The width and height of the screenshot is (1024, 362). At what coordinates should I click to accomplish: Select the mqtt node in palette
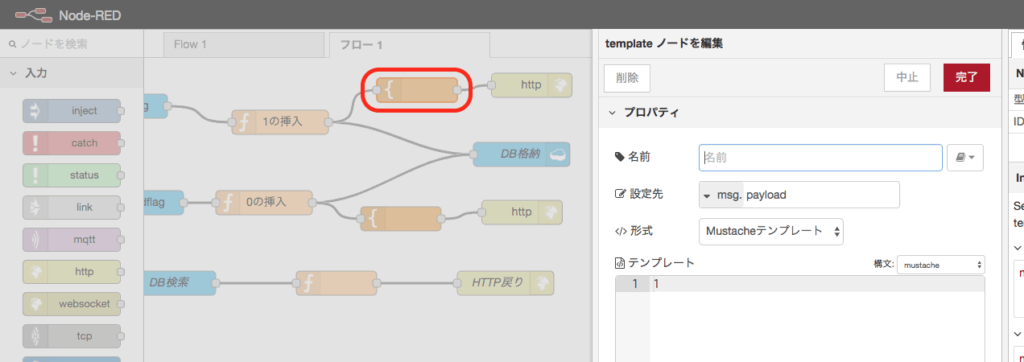72,239
